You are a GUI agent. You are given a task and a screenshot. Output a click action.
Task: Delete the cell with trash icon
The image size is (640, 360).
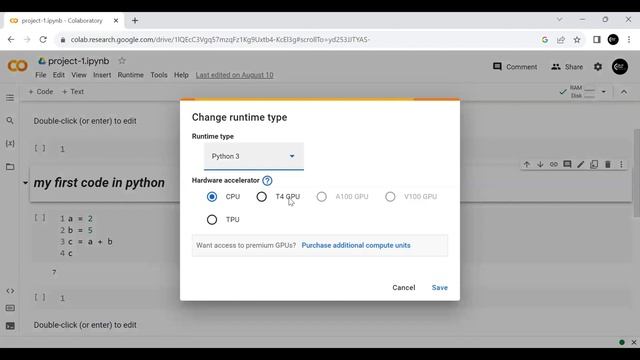(608, 164)
